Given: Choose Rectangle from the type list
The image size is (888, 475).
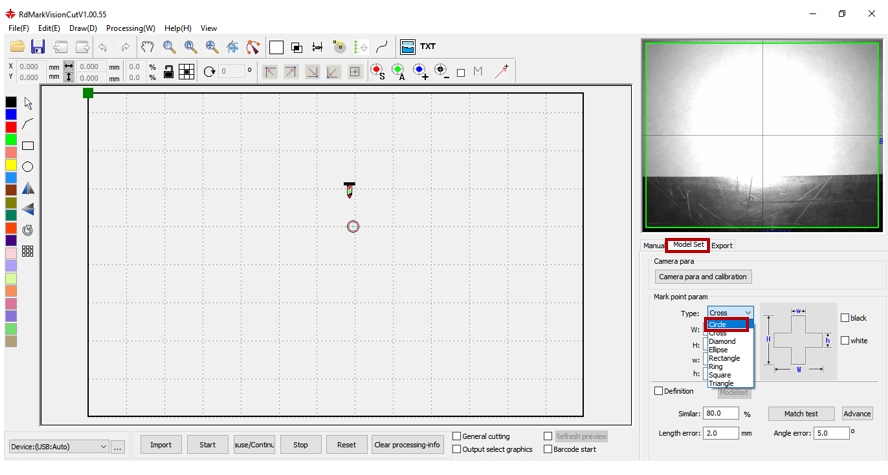Looking at the screenshot, I should point(724,358).
